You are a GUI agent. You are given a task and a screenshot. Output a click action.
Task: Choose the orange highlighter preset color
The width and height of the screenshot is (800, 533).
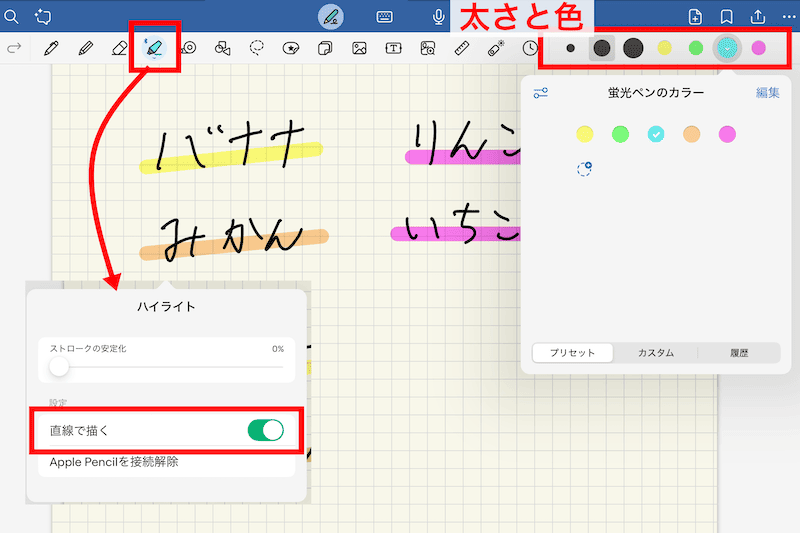(691, 134)
